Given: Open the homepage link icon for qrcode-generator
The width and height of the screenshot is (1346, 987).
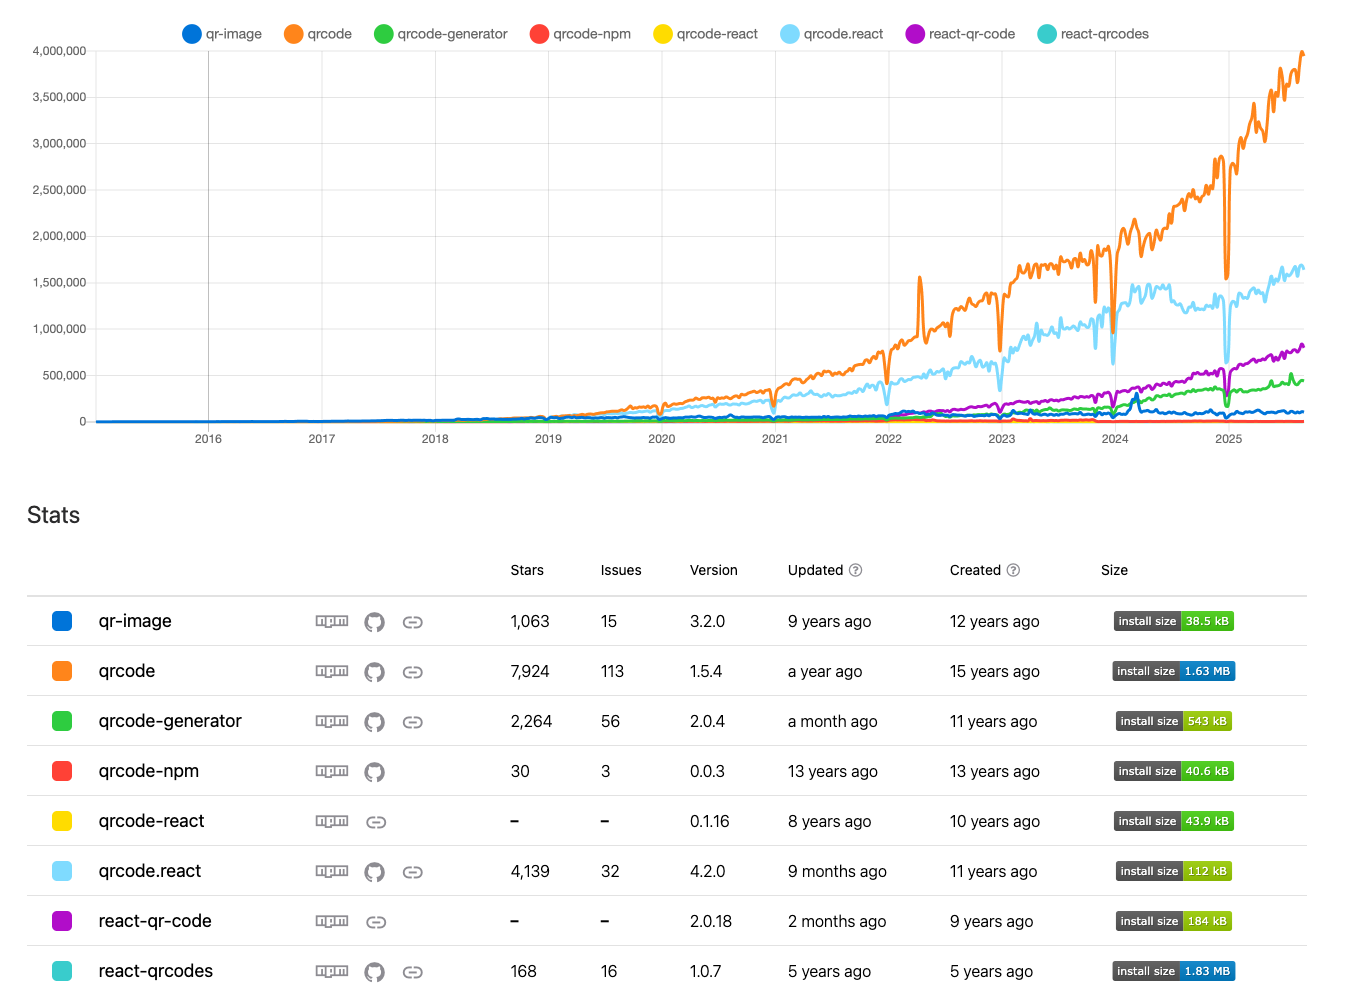Looking at the screenshot, I should (412, 722).
